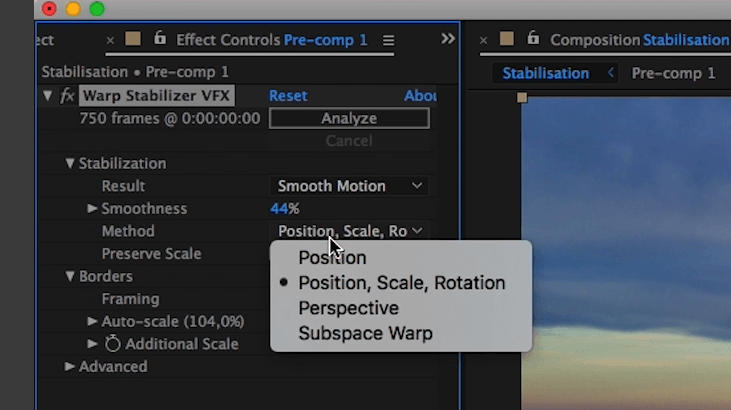Image resolution: width=731 pixels, height=410 pixels.
Task: Open the Method dropdown
Action: tap(349, 231)
